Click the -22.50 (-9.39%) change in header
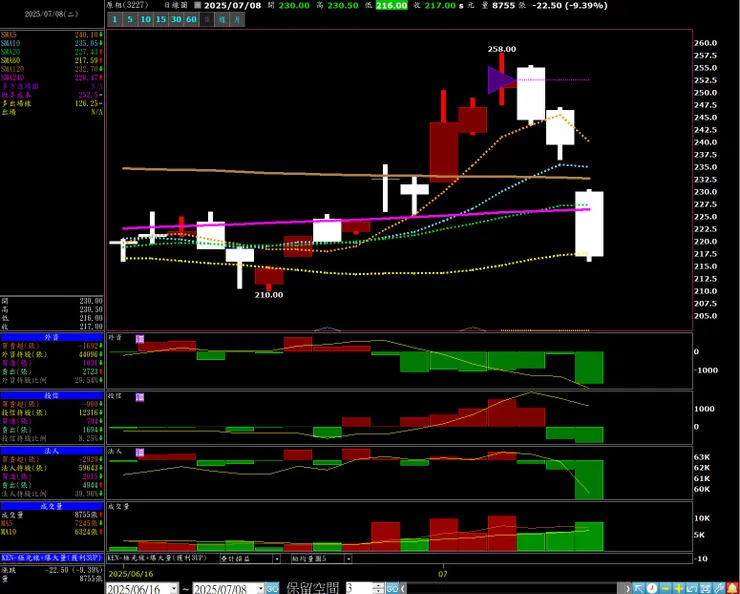This screenshot has height=594, width=740. pyautogui.click(x=570, y=6)
